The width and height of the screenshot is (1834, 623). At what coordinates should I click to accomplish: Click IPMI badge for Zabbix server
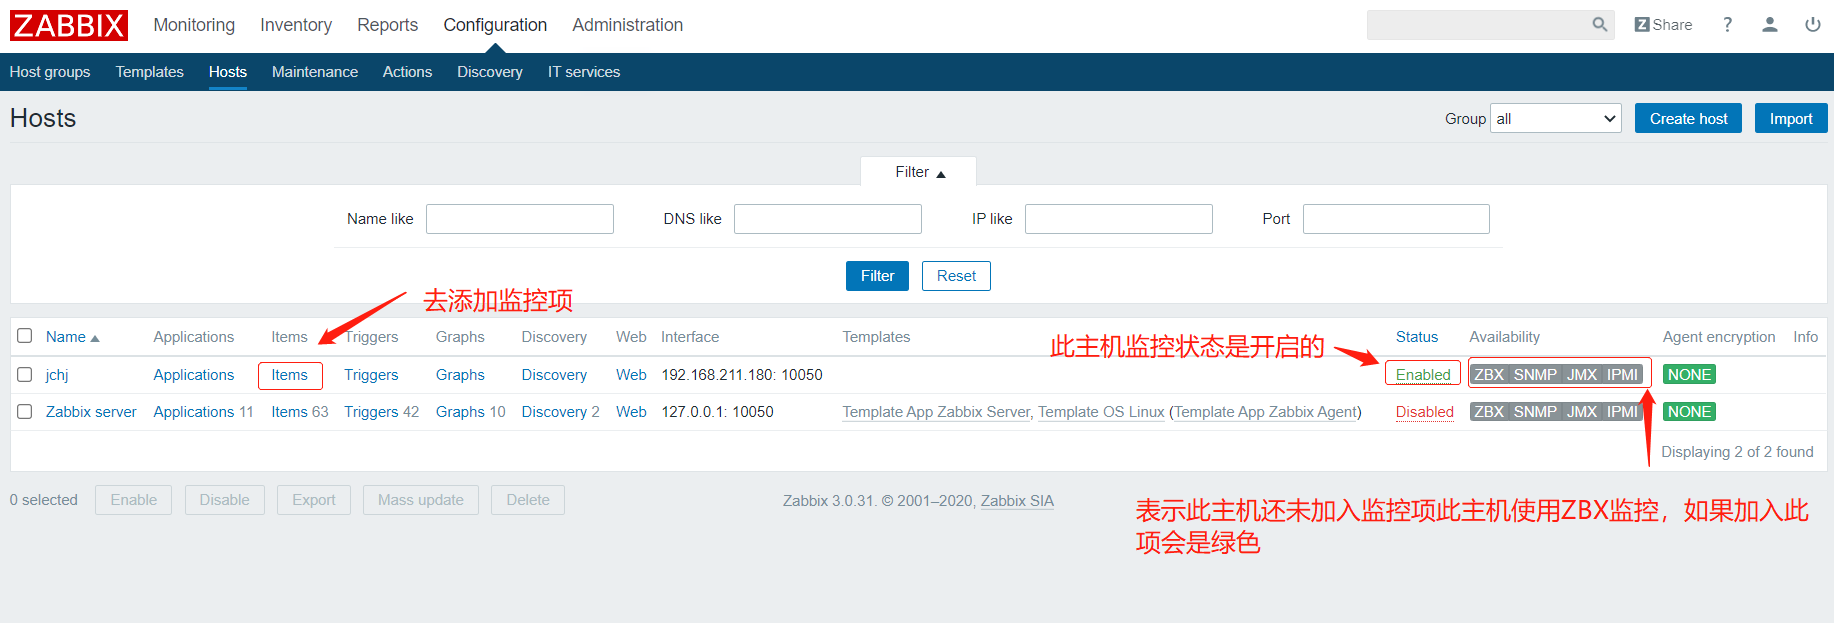[1622, 412]
